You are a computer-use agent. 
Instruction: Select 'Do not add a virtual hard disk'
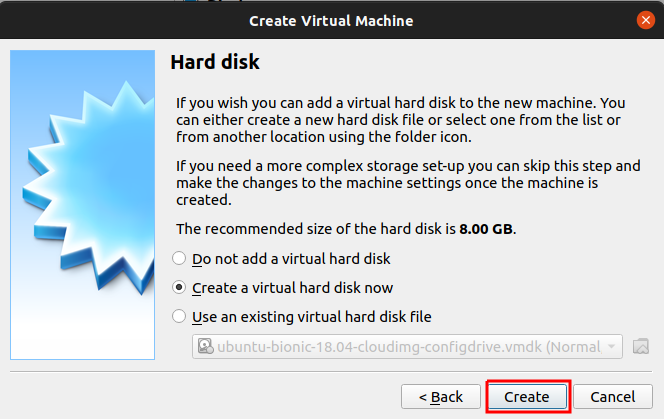(x=180, y=258)
